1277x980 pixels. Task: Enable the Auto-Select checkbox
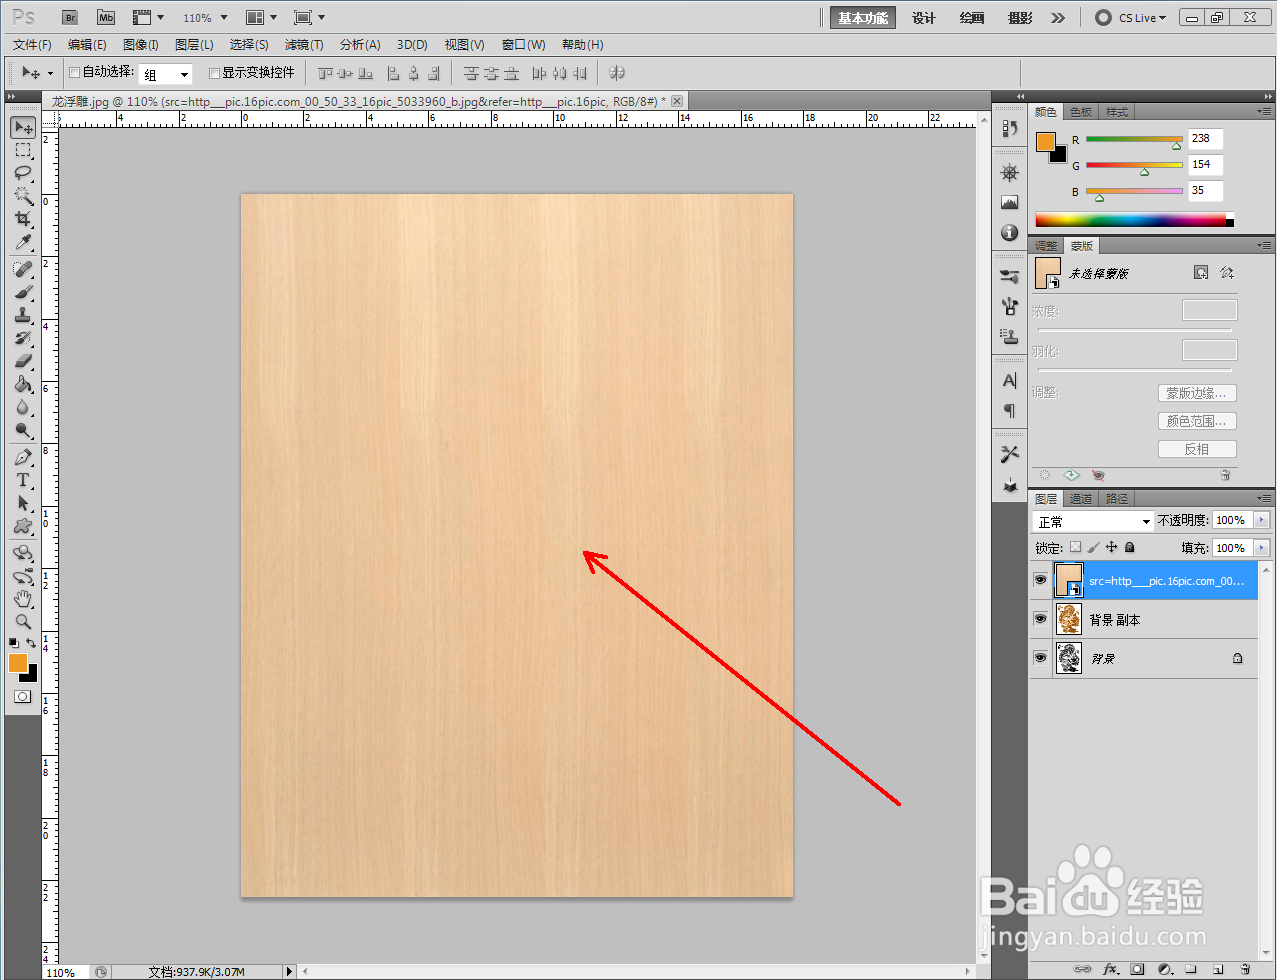74,73
